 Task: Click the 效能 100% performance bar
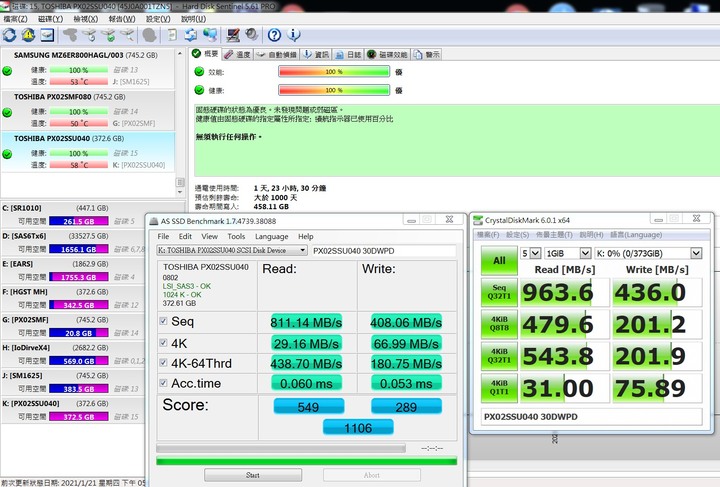pos(334,72)
